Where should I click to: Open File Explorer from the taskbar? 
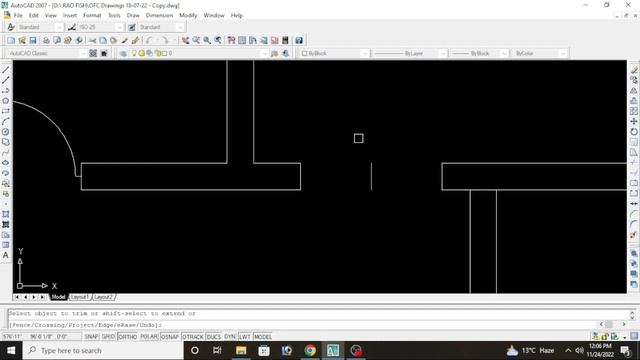[241, 351]
